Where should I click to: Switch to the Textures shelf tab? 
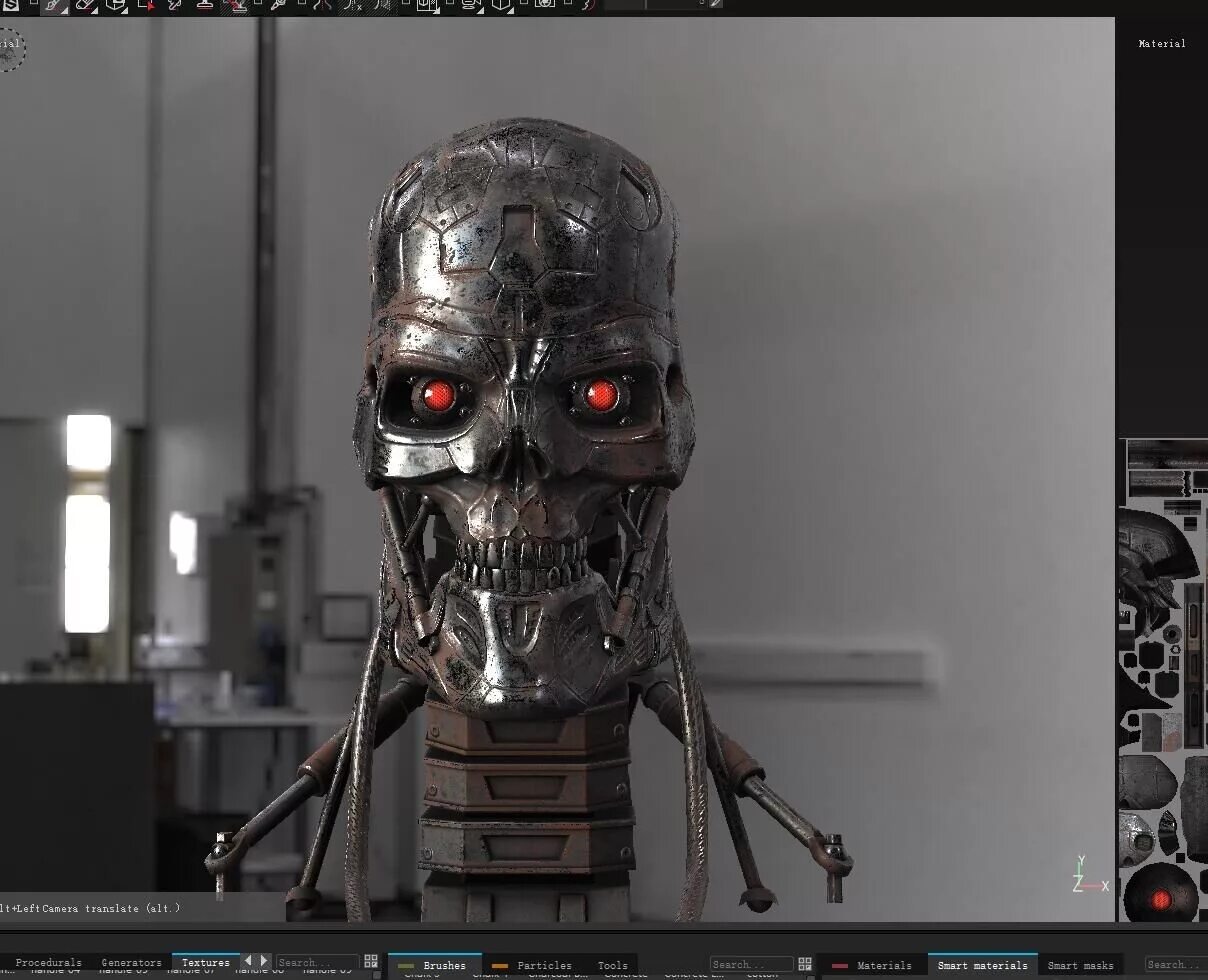pyautogui.click(x=205, y=962)
